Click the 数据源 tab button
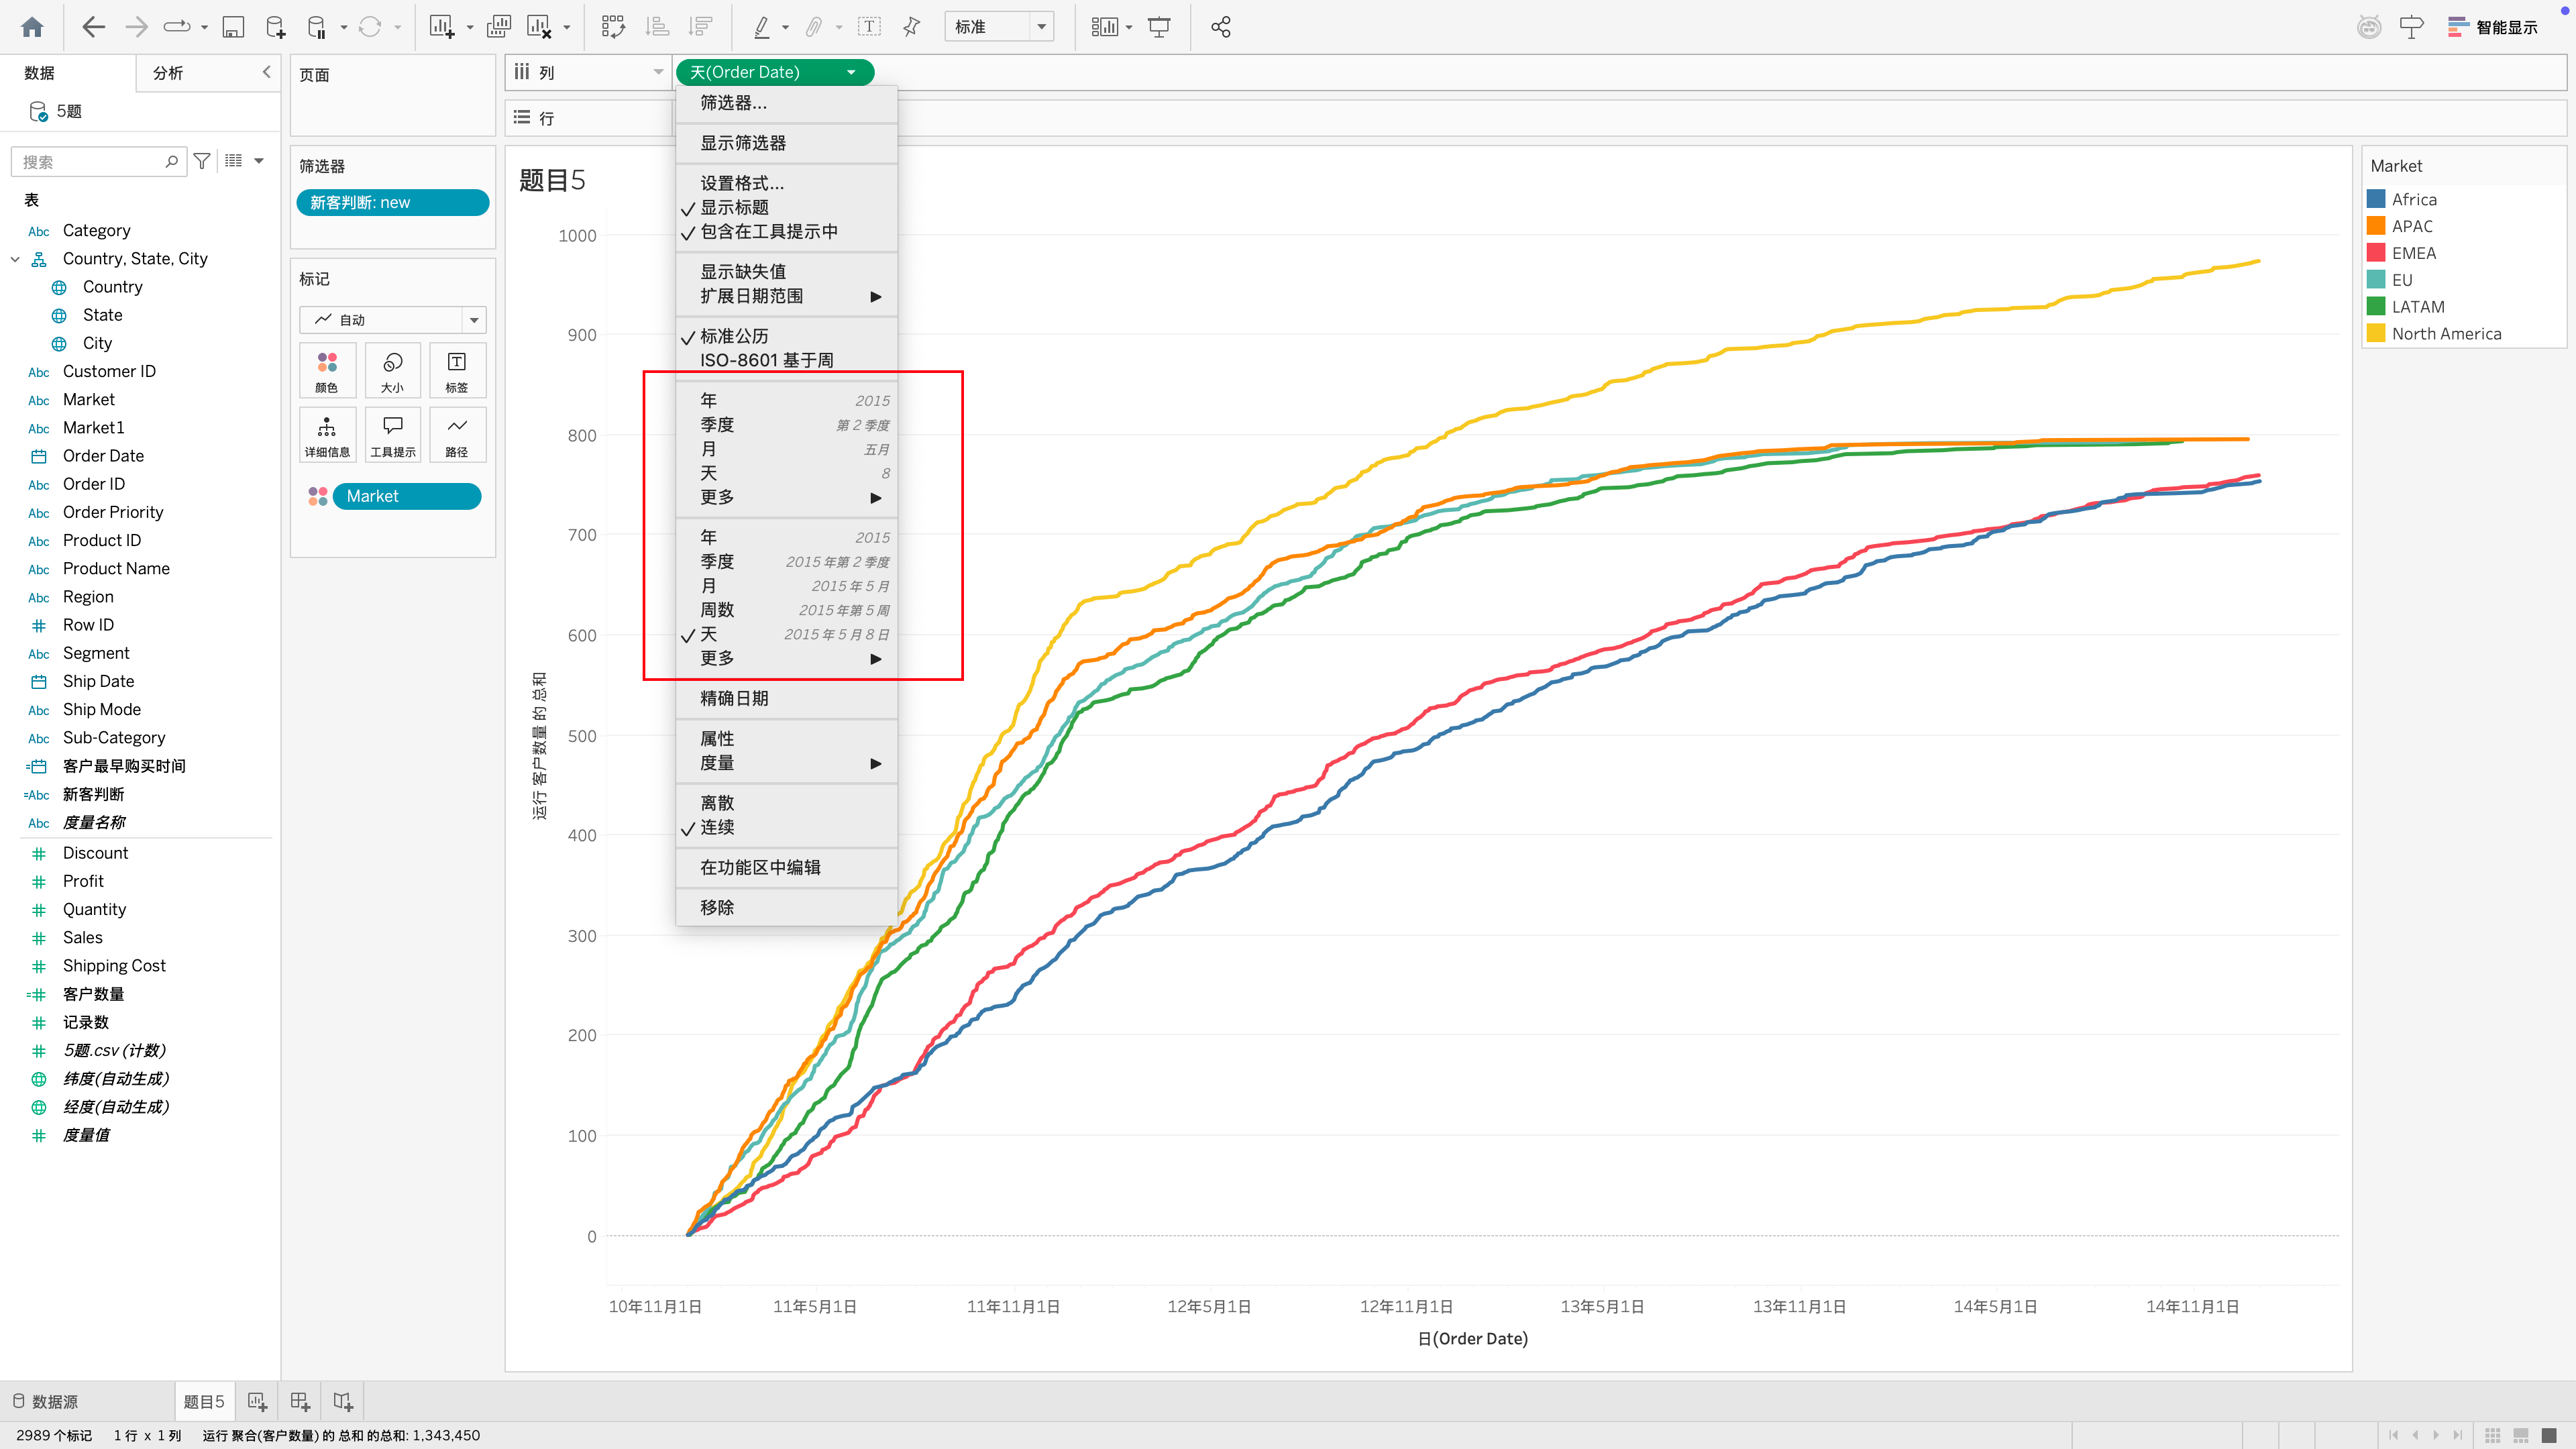 coord(45,1401)
